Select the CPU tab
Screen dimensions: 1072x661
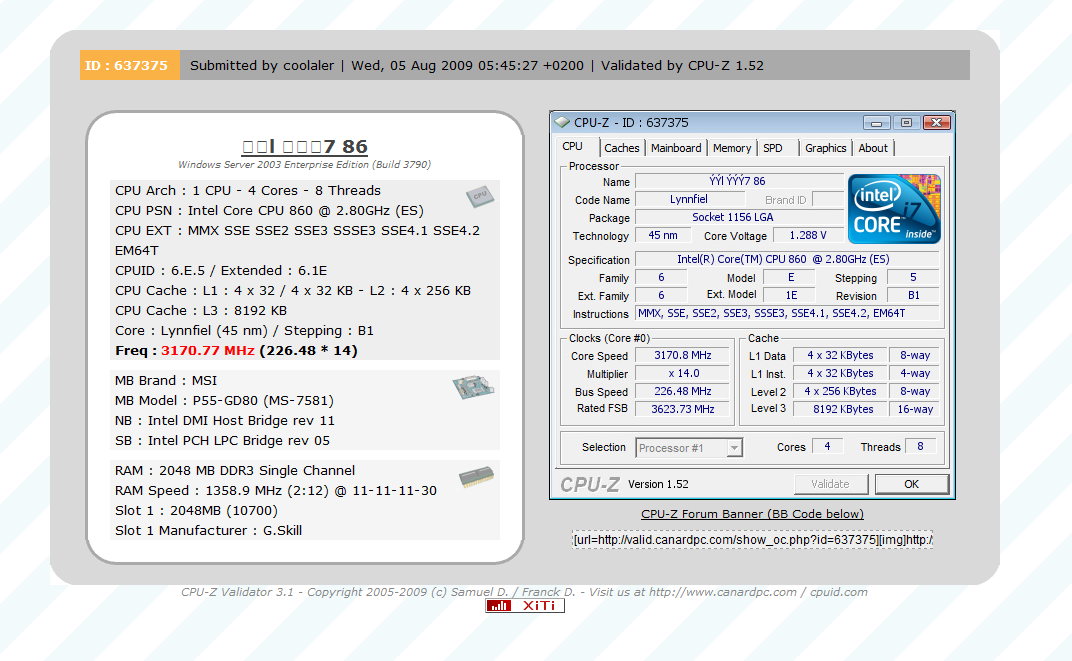point(572,147)
